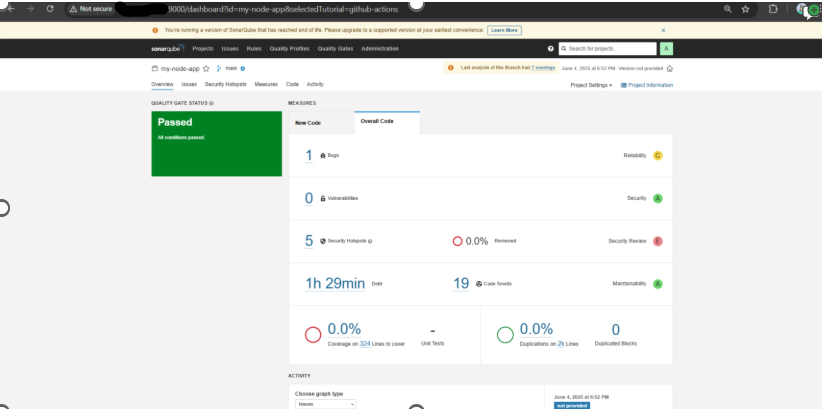Open the Rules menu
The image size is (822, 409).
tap(254, 49)
